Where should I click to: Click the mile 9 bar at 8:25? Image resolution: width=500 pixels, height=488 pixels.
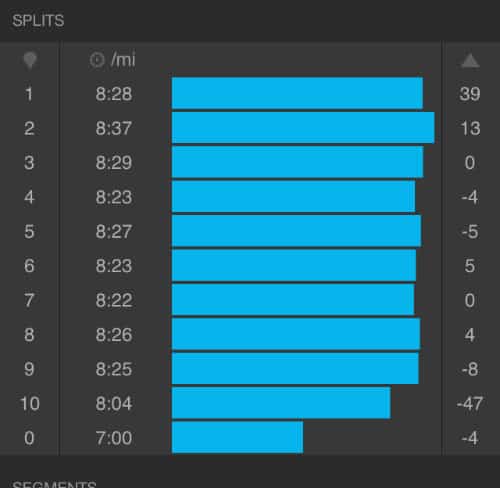pyautogui.click(x=295, y=368)
